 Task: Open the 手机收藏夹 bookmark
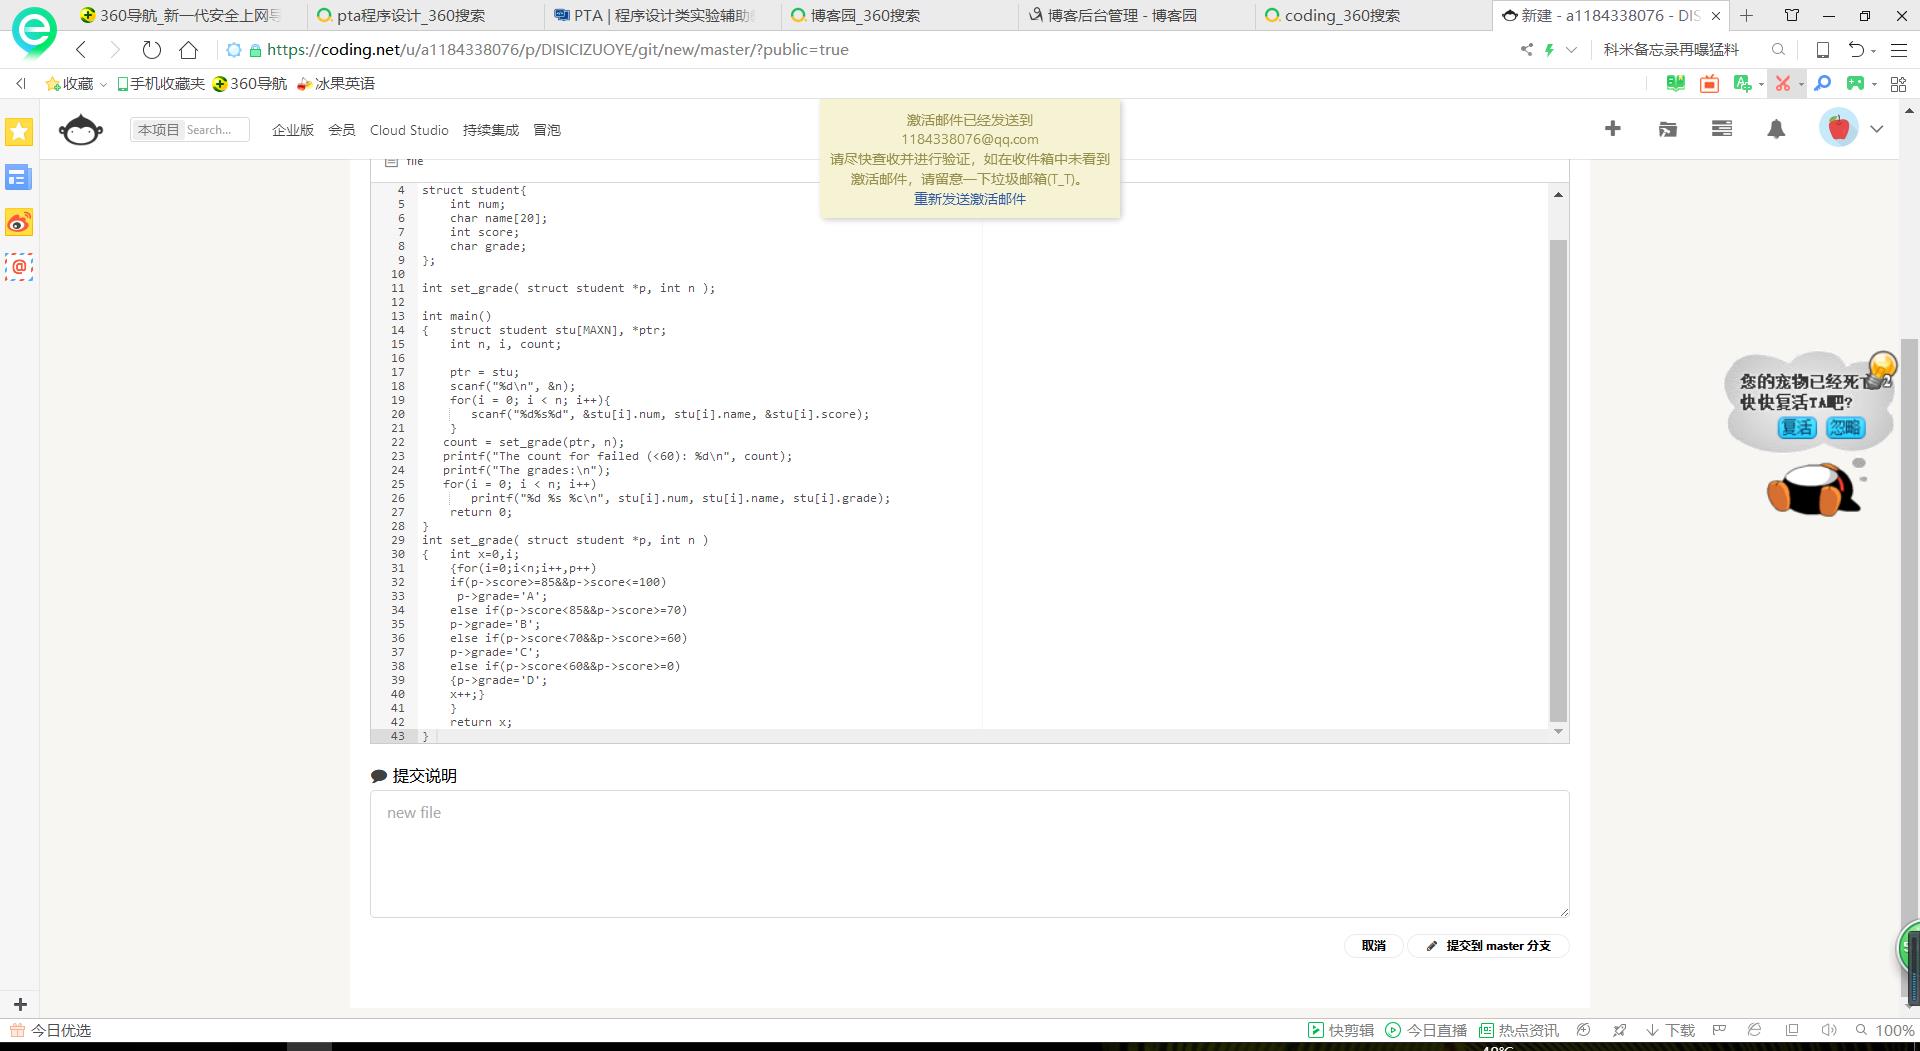(161, 84)
